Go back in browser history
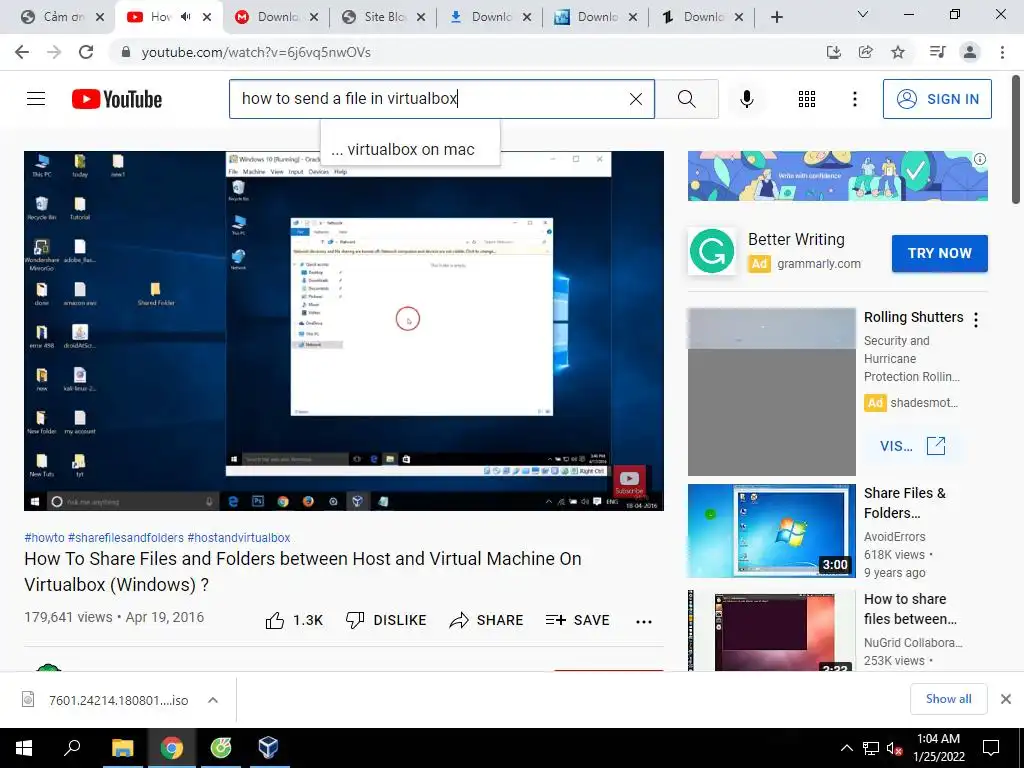1024x768 pixels. click(x=22, y=52)
